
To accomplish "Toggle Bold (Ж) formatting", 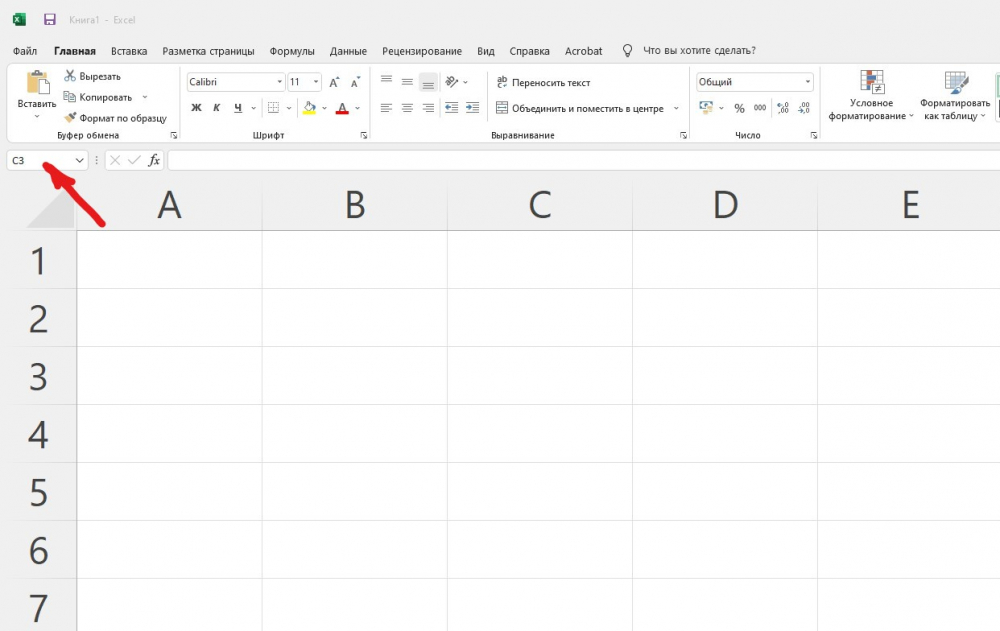I will click(x=196, y=108).
